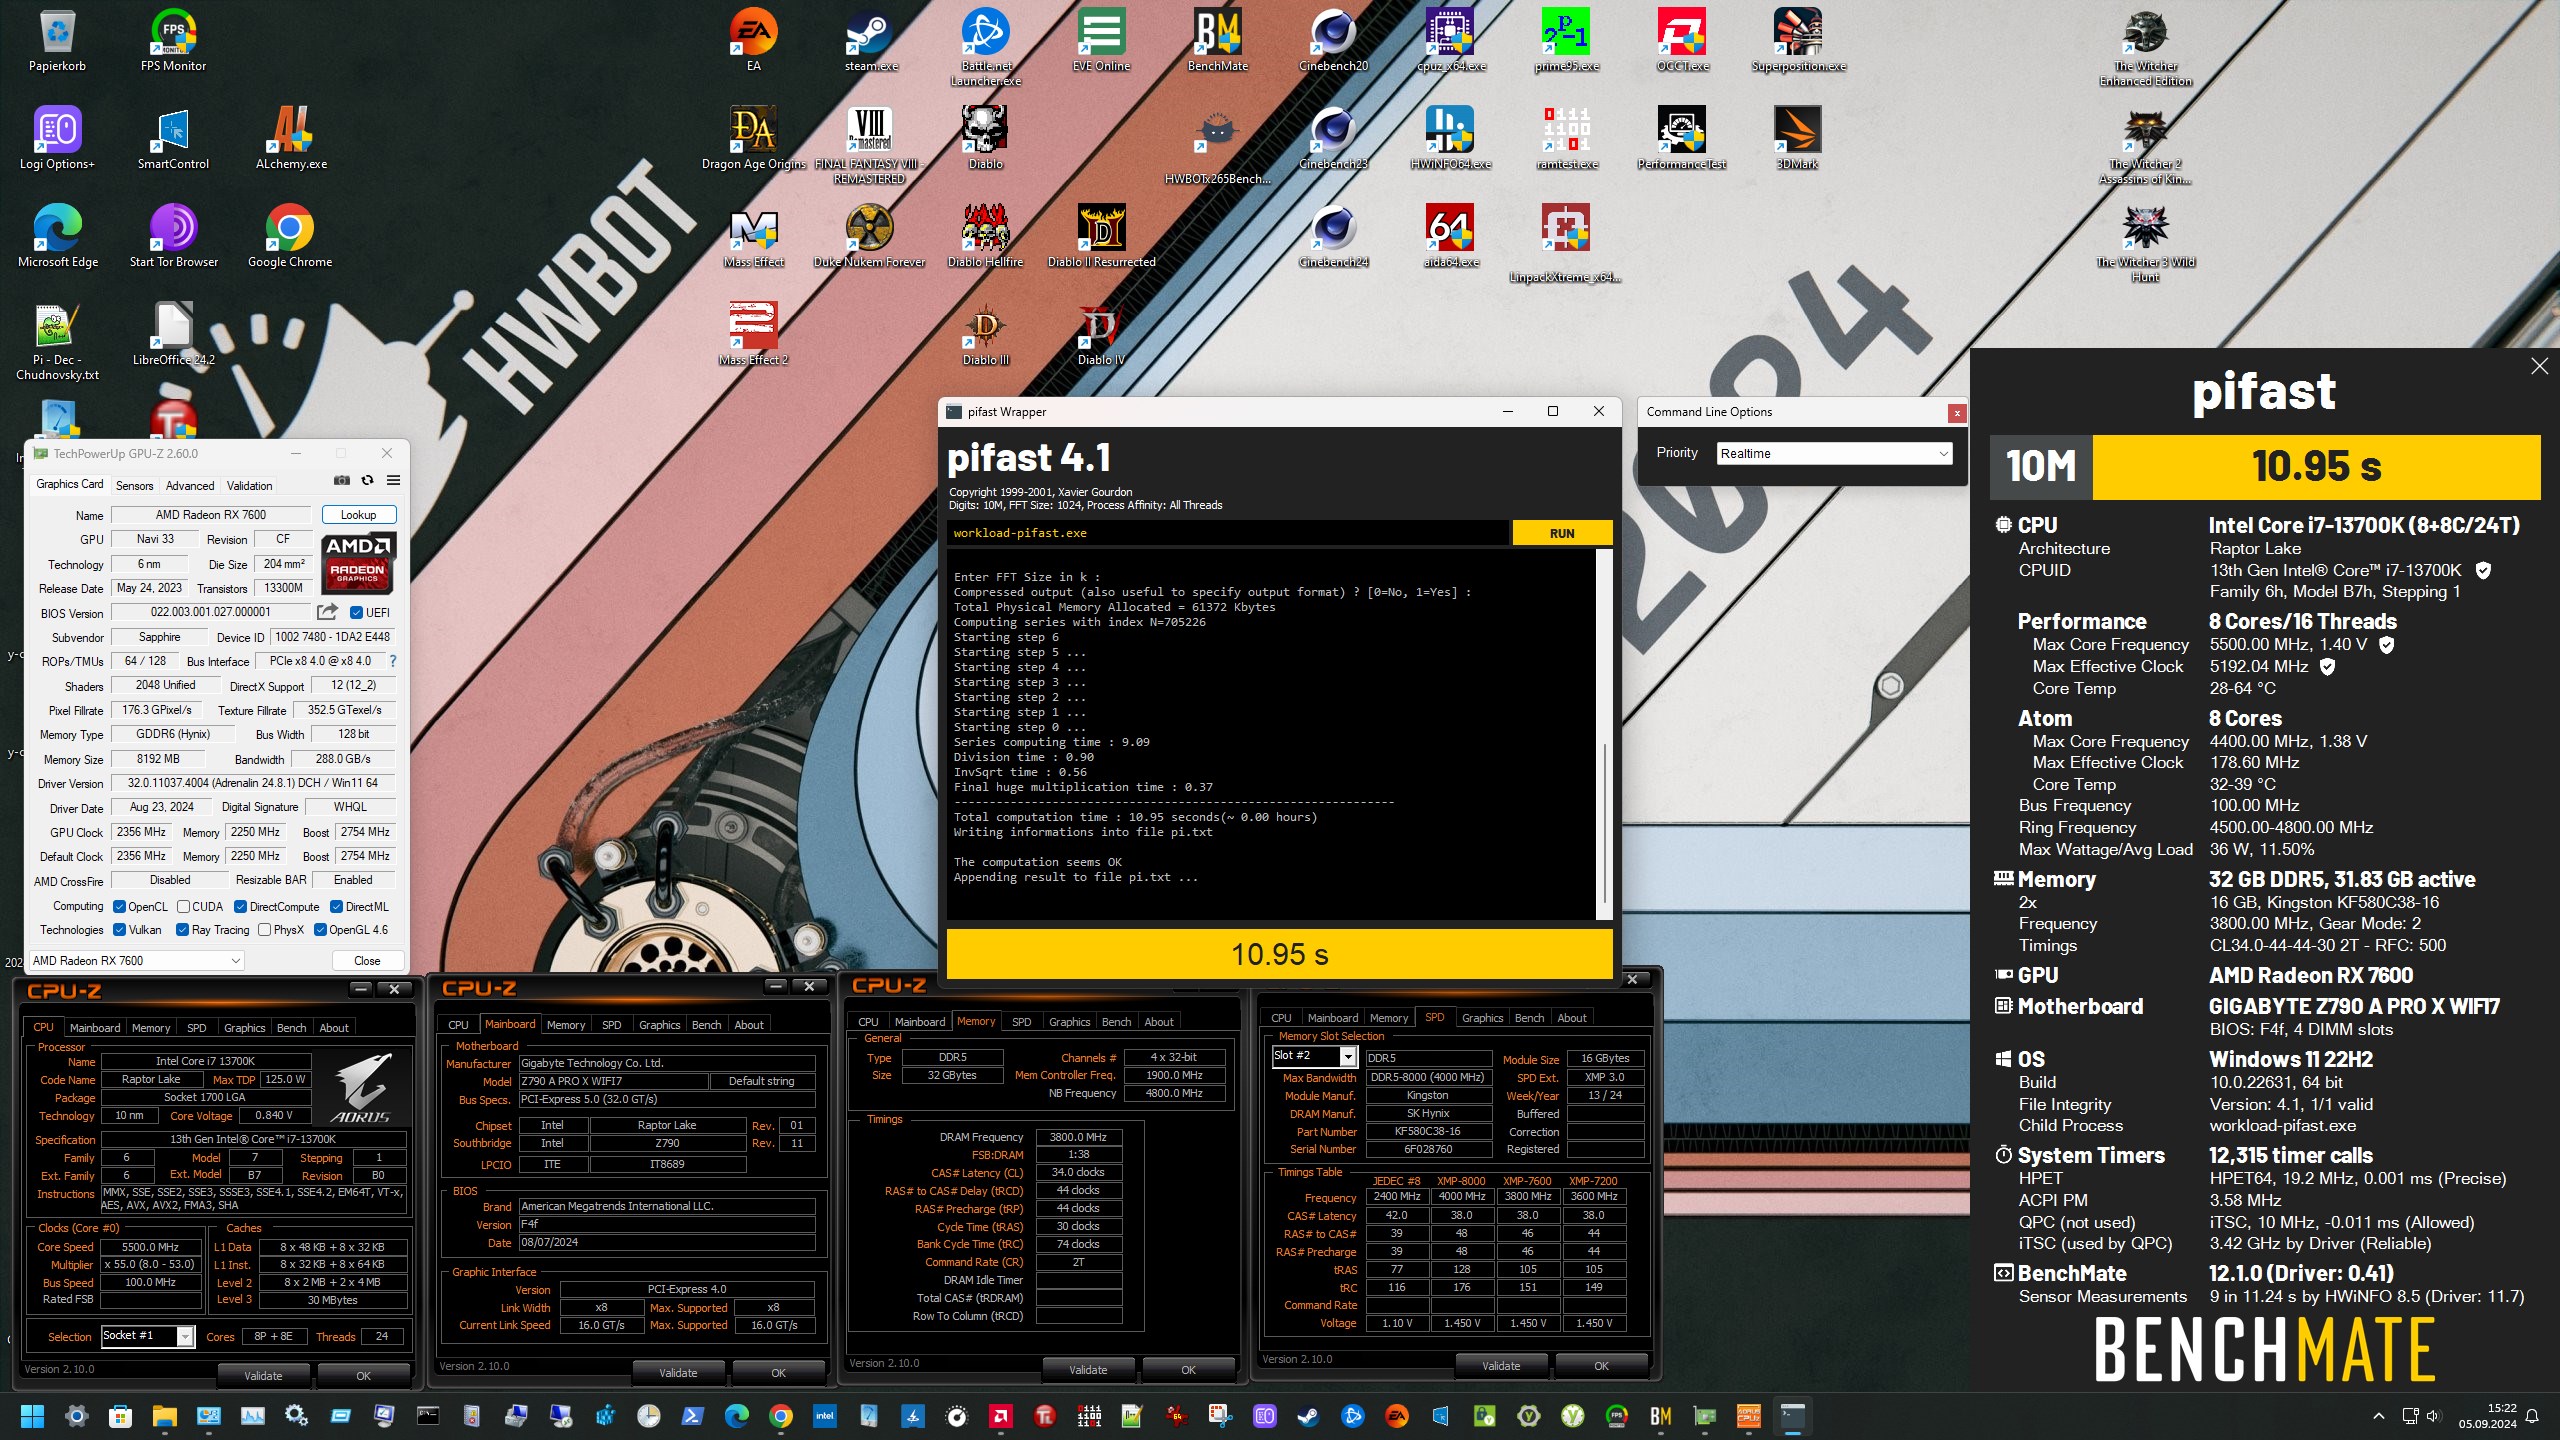Click OK in CPU-Z Memory window

click(1188, 1370)
